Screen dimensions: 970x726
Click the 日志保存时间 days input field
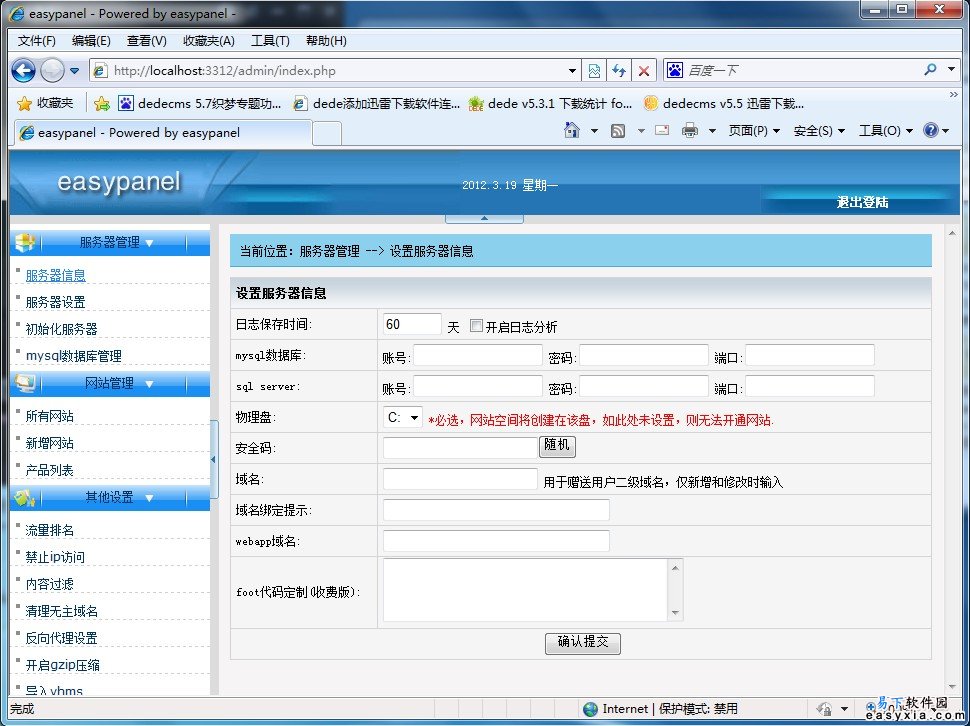point(412,324)
